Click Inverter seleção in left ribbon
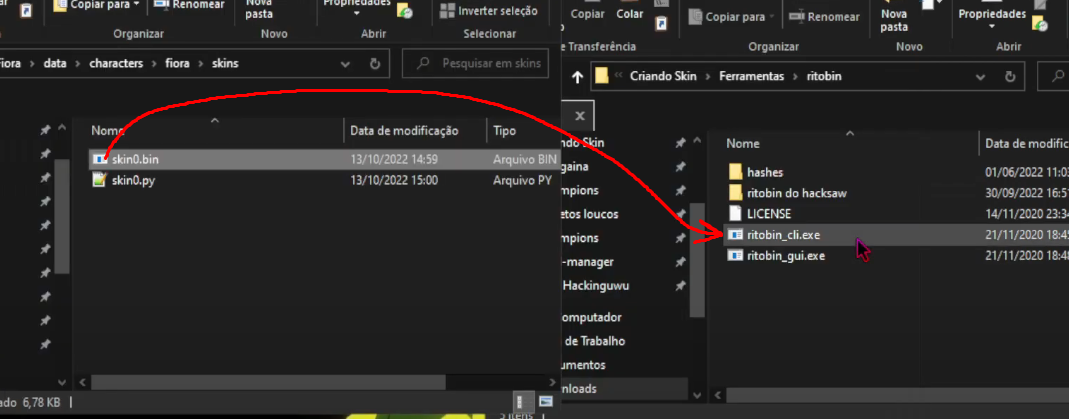 point(489,11)
